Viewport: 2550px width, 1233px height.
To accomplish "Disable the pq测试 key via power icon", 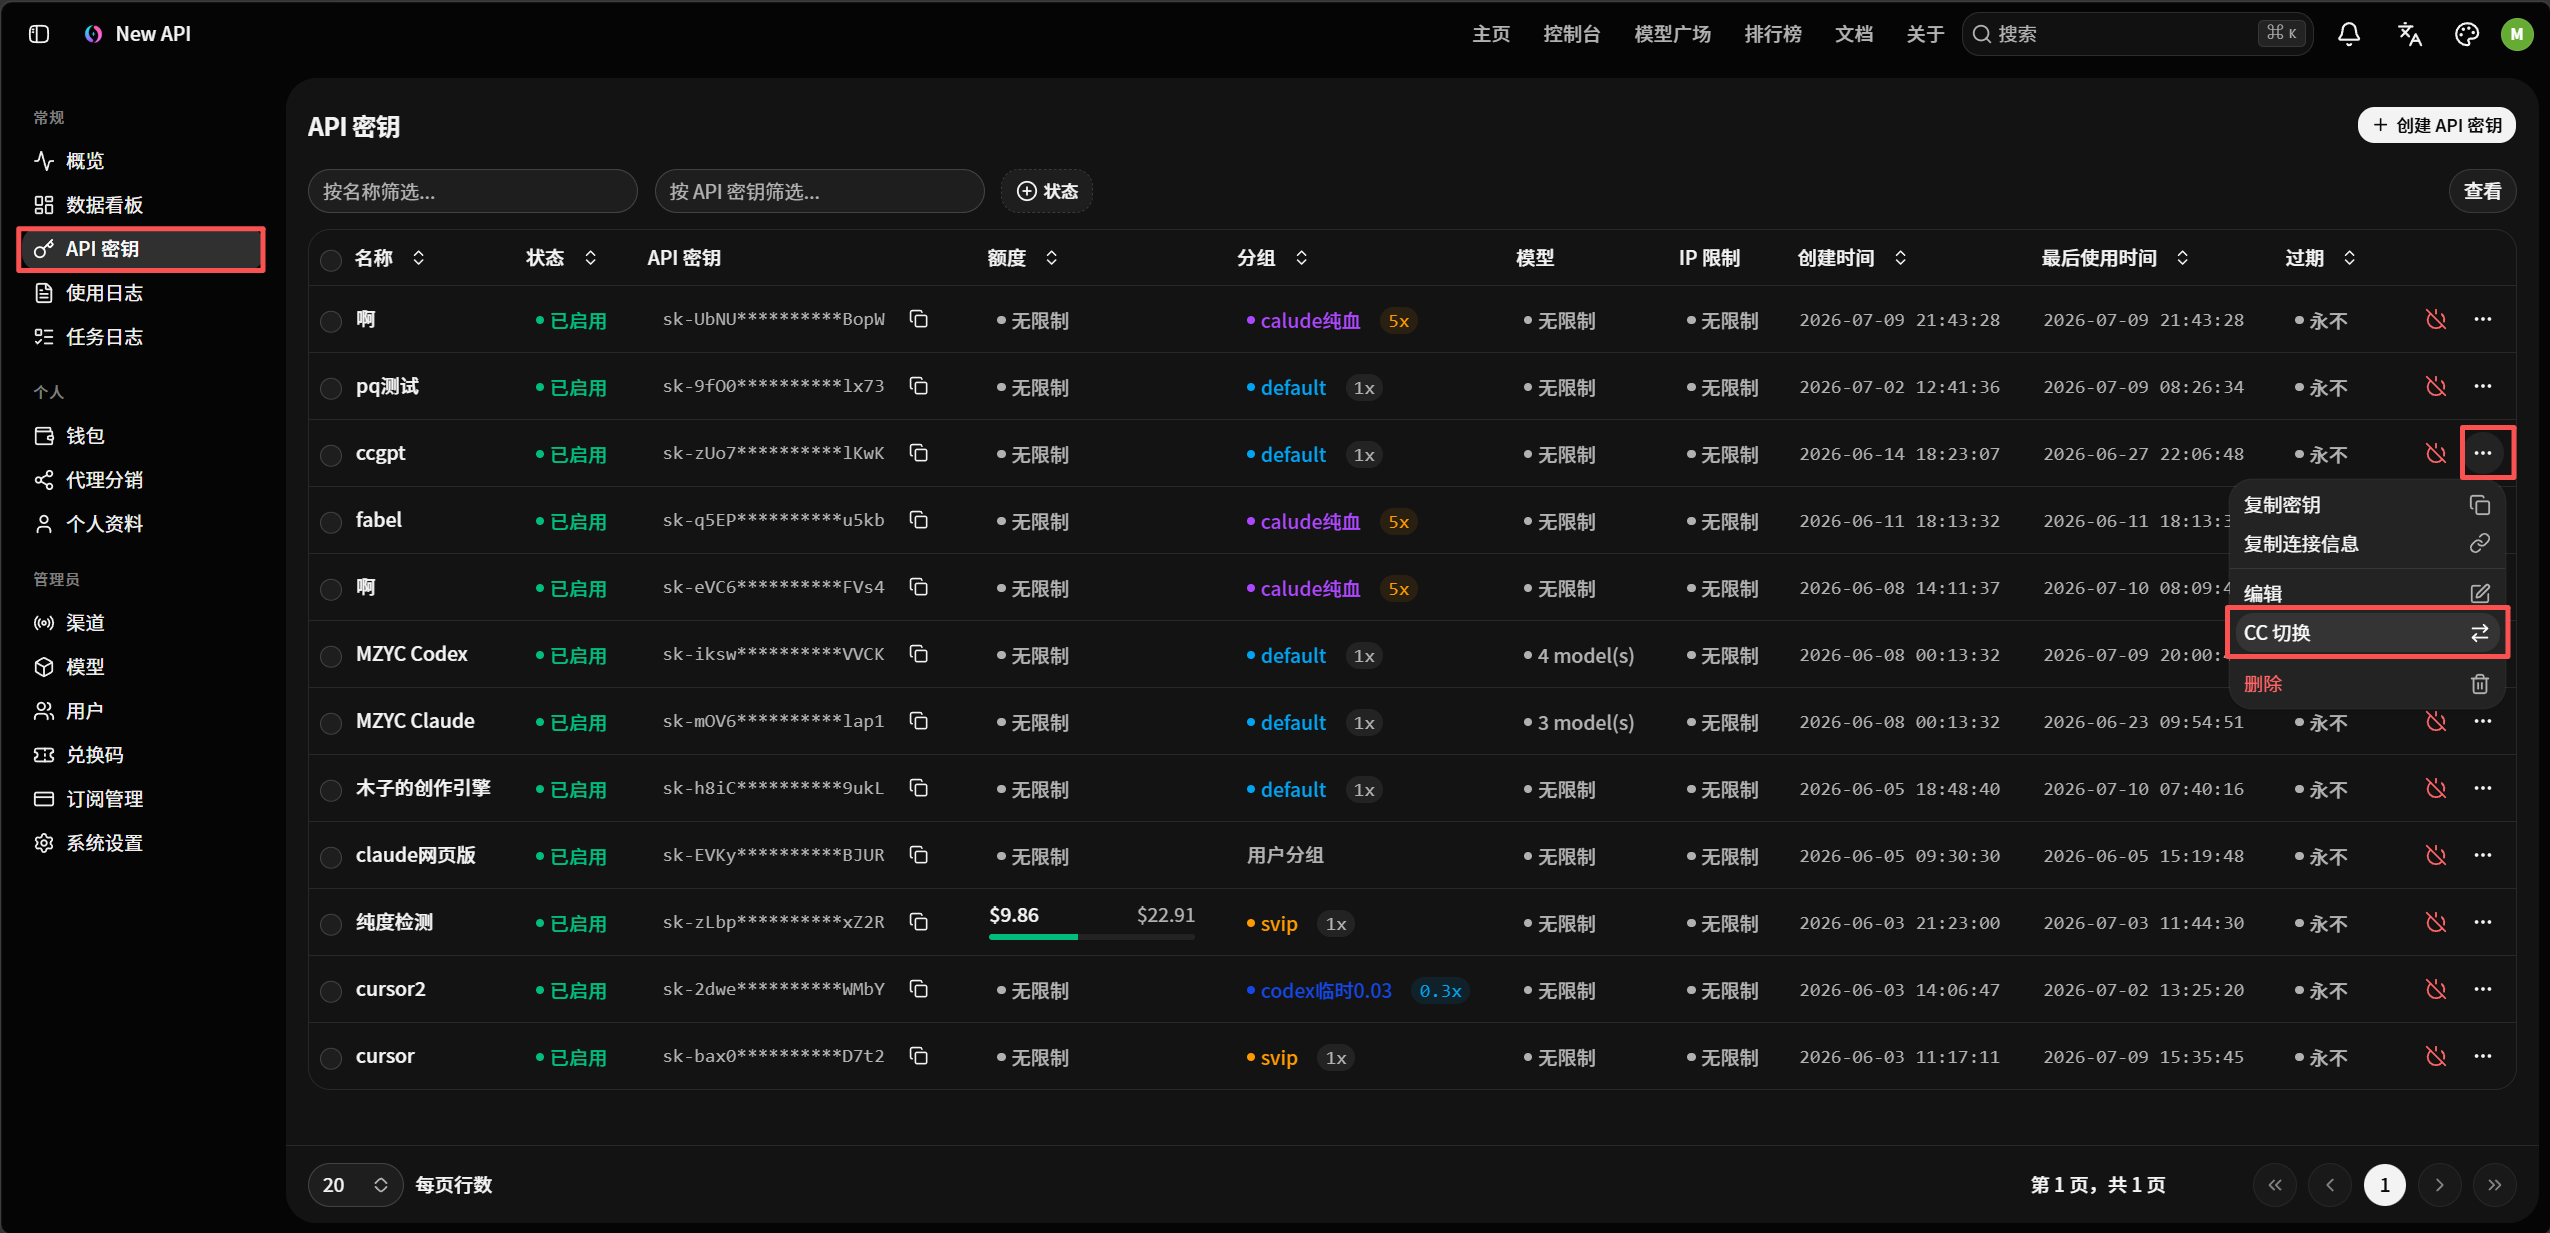I will [x=2436, y=386].
